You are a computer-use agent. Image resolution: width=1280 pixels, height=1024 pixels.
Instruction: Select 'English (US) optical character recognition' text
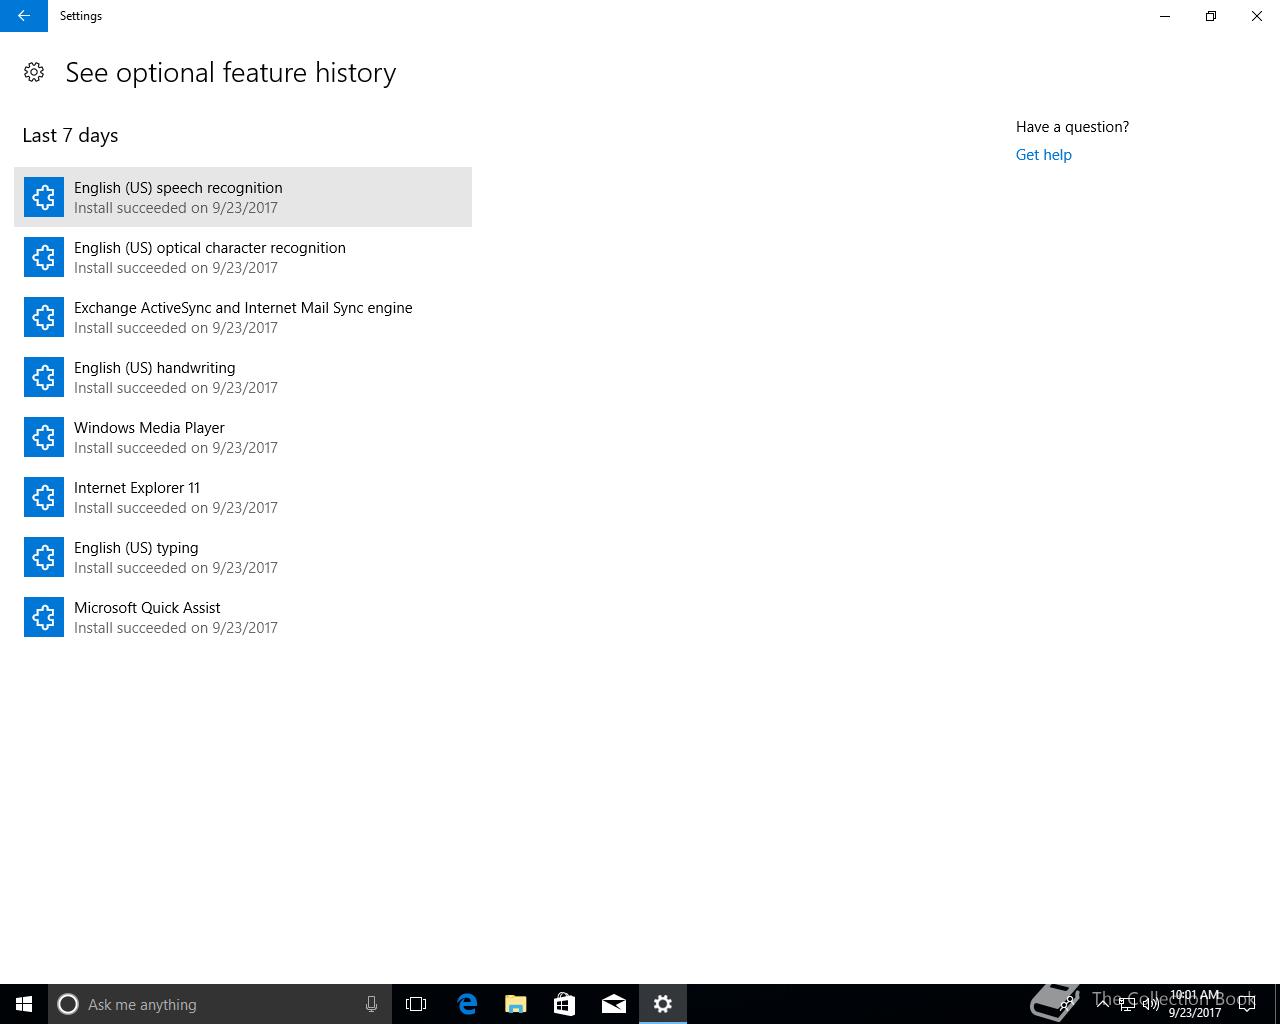pos(210,248)
